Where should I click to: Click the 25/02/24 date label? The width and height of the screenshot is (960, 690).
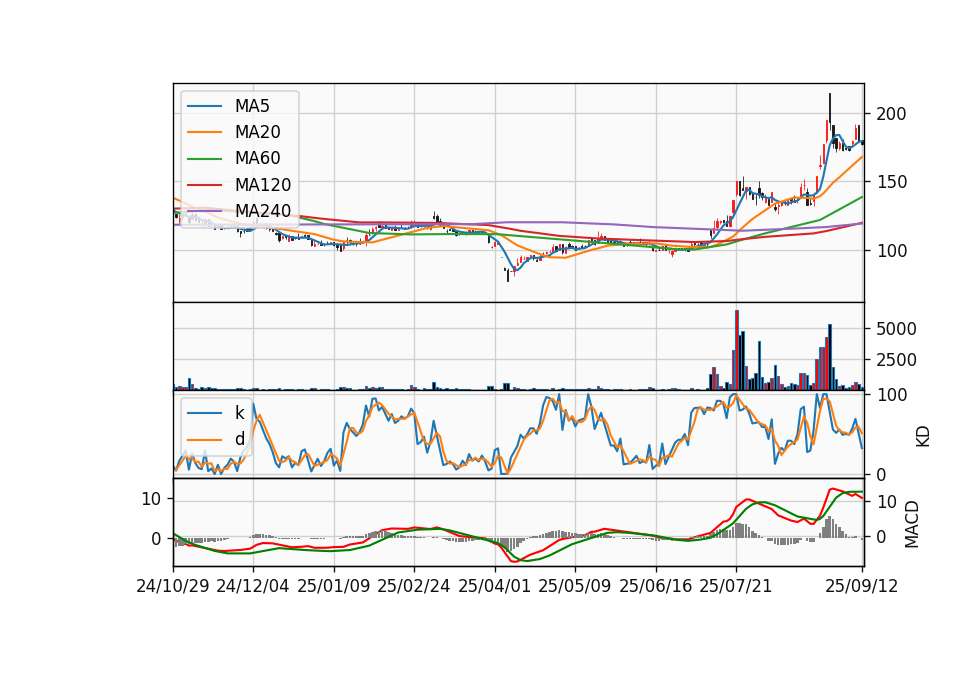(x=414, y=587)
